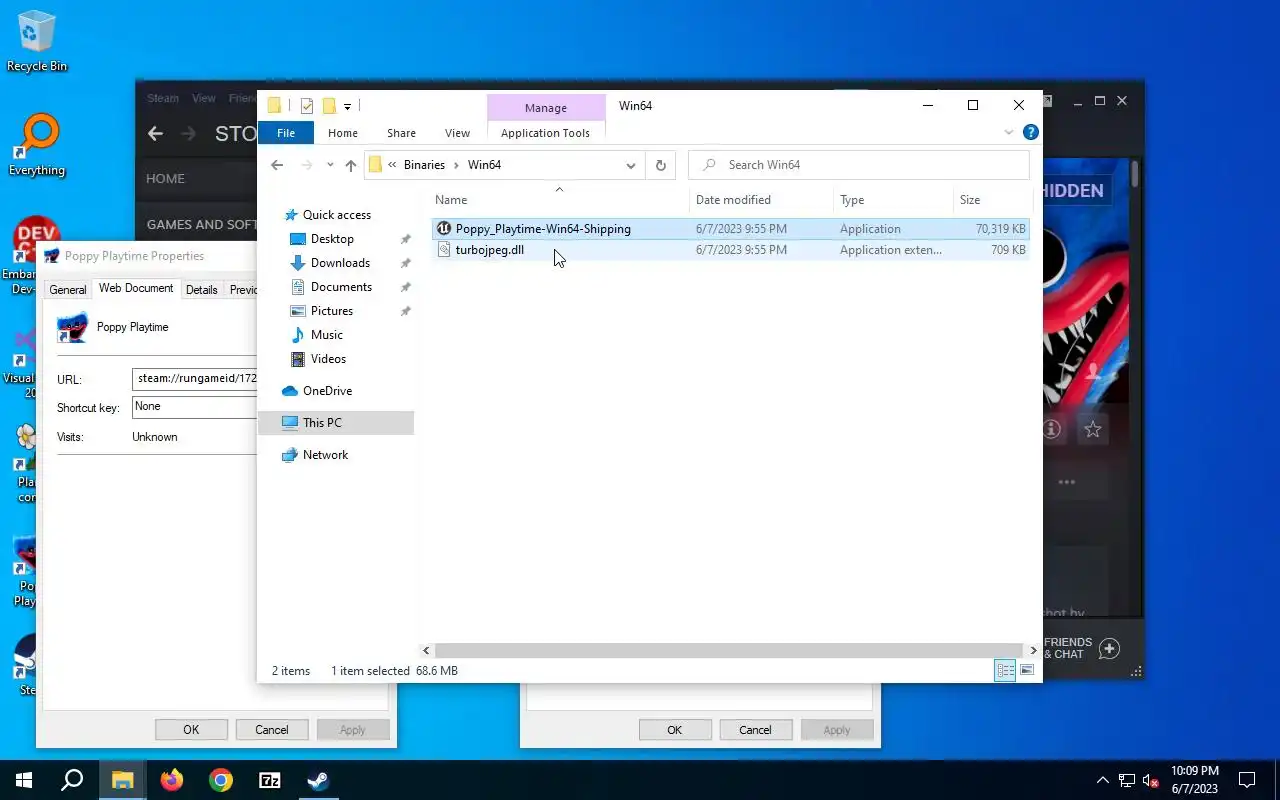Viewport: 1280px width, 800px height.
Task: Click Steam back arrow in Store
Action: click(155, 133)
